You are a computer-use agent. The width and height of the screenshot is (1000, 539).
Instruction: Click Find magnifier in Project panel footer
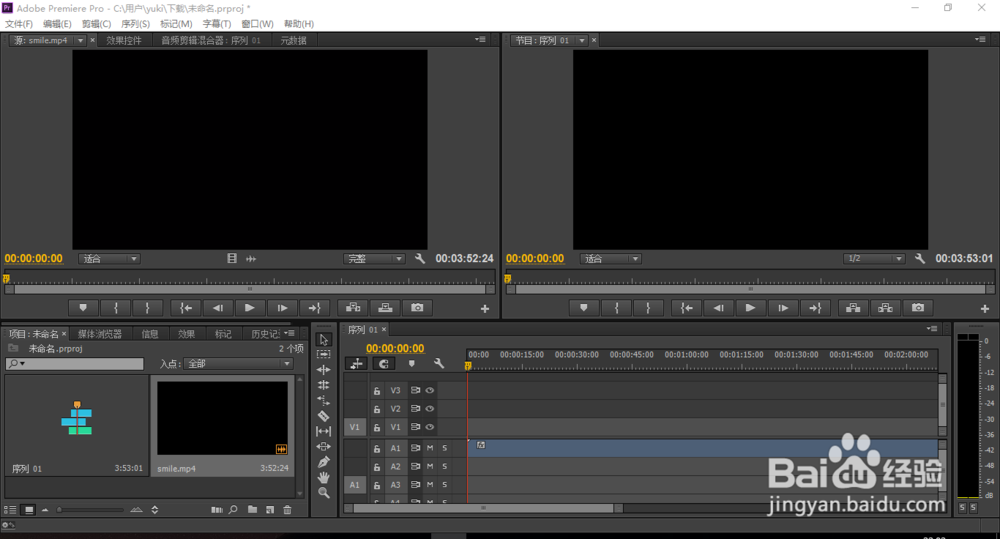click(x=233, y=510)
